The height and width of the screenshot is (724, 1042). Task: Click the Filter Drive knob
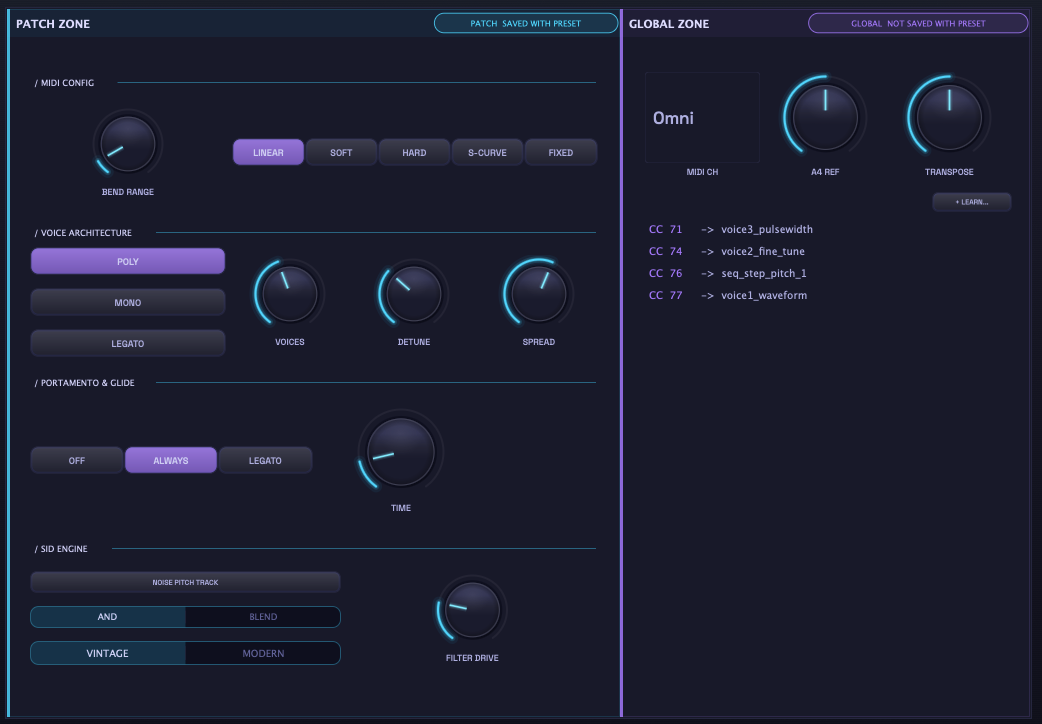pyautogui.click(x=472, y=610)
